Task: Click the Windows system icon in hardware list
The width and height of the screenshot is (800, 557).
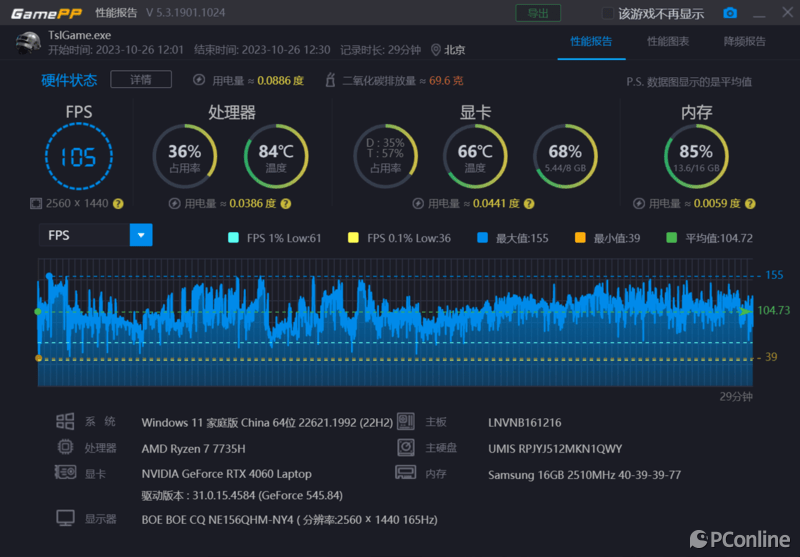Action: pyautogui.click(x=65, y=421)
